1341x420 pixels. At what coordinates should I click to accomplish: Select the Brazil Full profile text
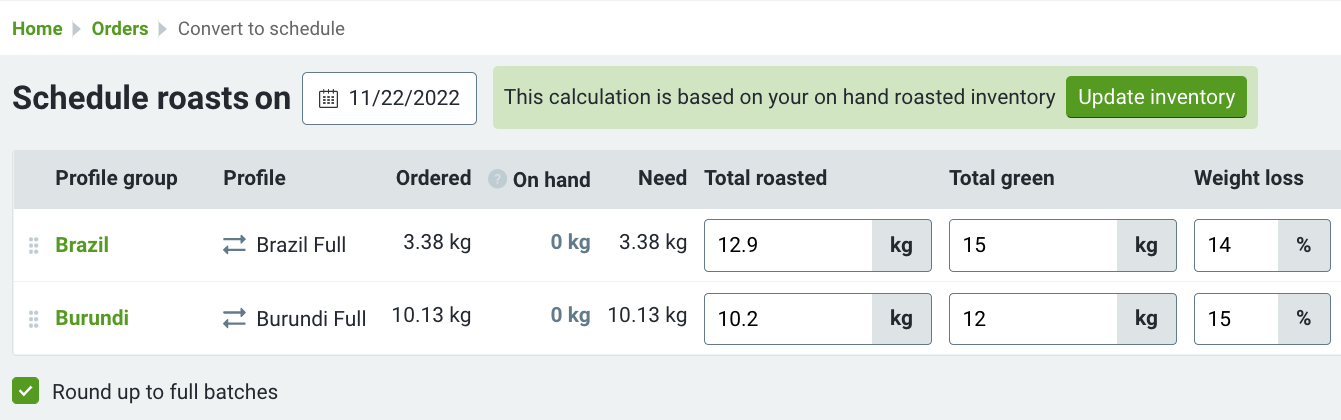(301, 245)
